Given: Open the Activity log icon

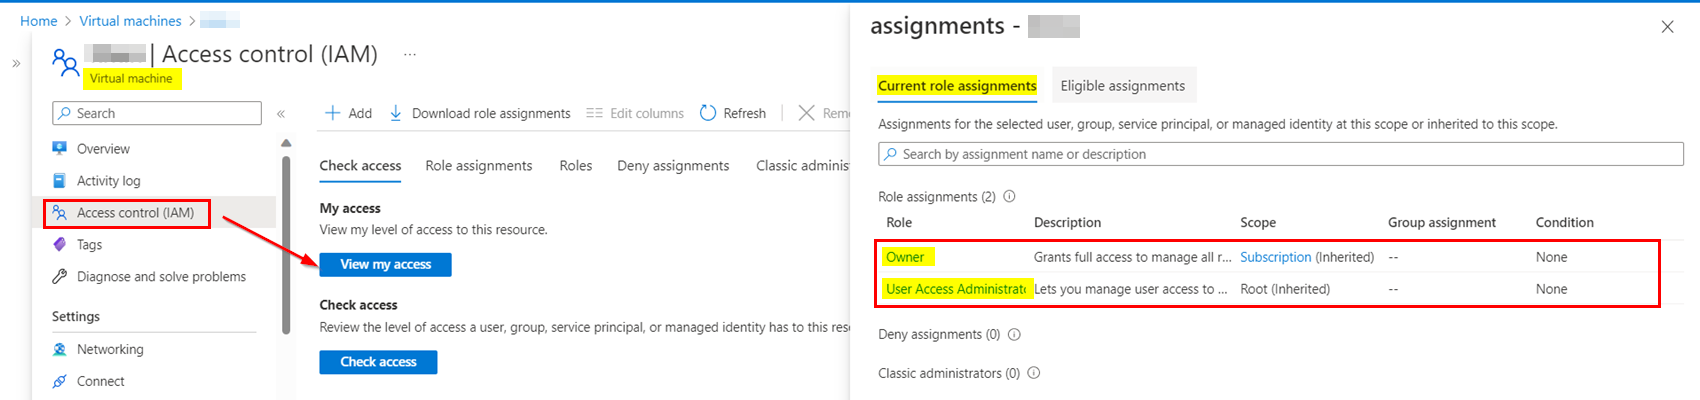Looking at the screenshot, I should pyautogui.click(x=60, y=181).
